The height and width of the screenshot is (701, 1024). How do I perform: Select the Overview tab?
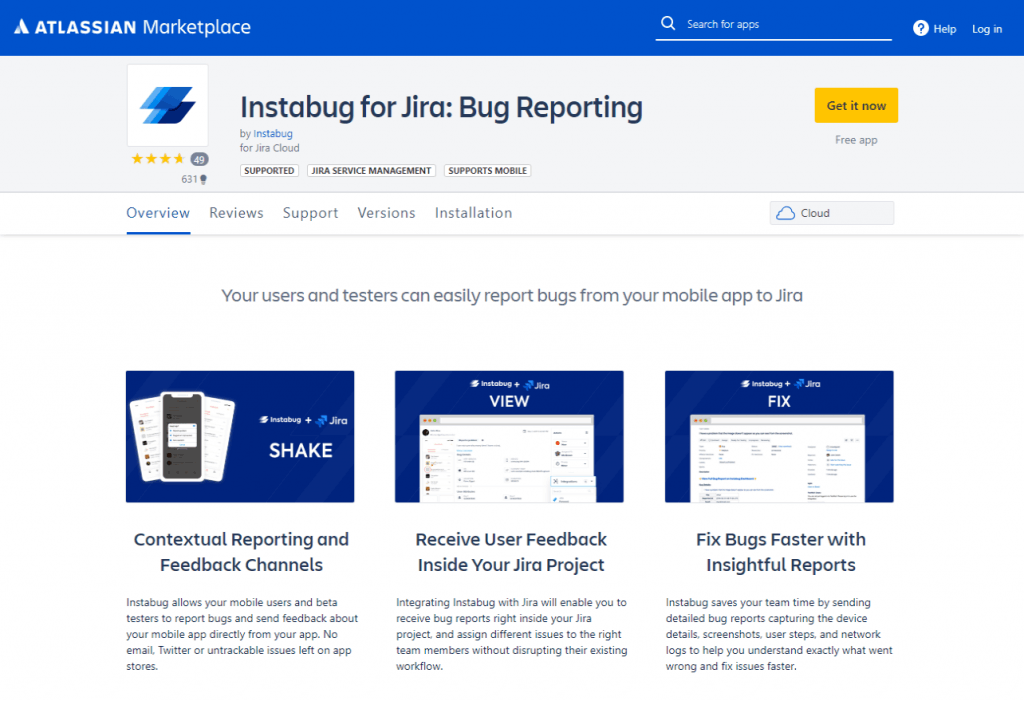click(158, 213)
